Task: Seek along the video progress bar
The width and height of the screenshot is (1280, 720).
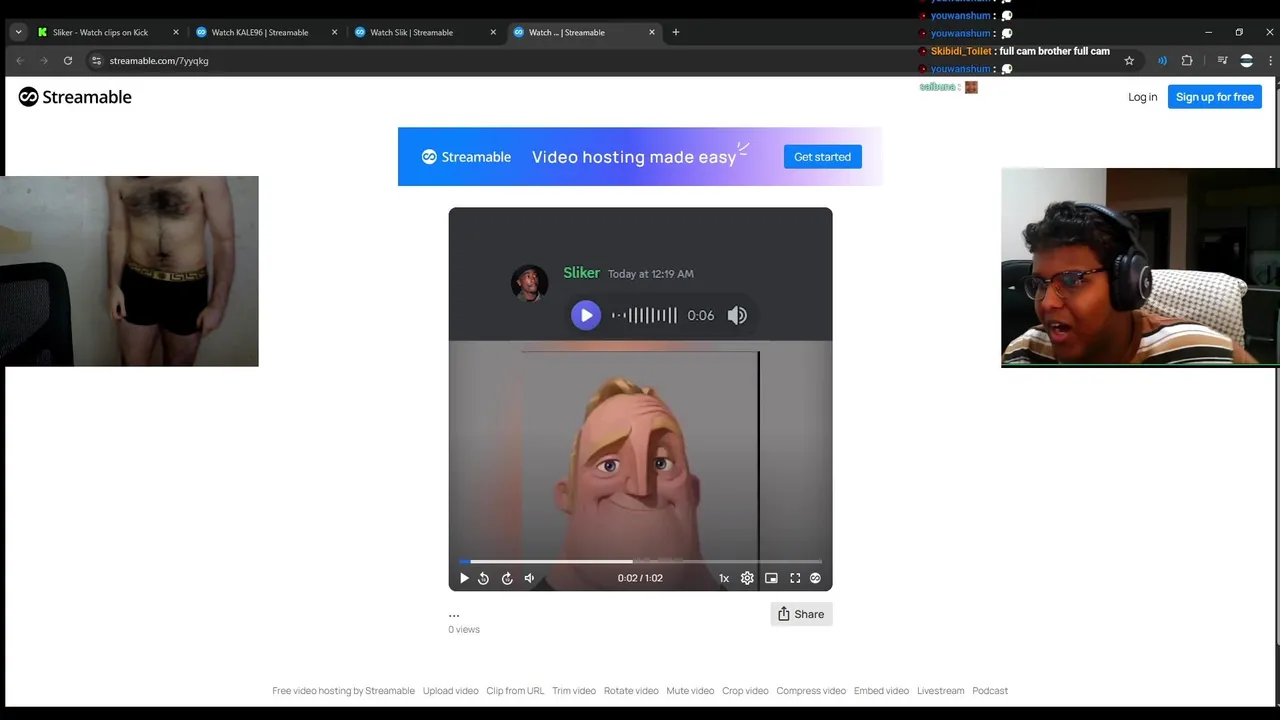Action: coord(640,561)
